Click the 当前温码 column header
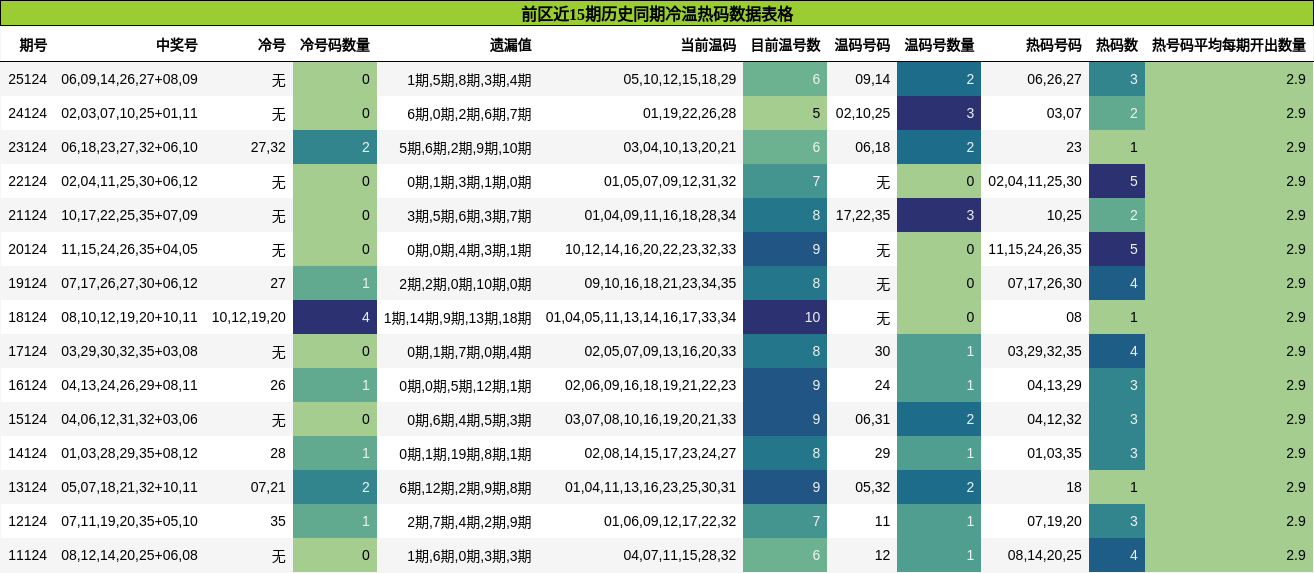Screen dimensions: 1314x573 tap(708, 45)
